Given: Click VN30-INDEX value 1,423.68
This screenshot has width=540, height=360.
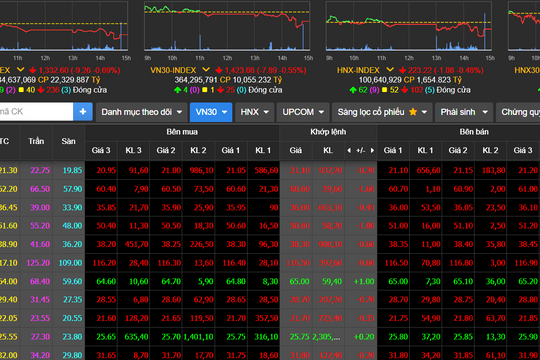Looking at the screenshot, I should [240, 70].
